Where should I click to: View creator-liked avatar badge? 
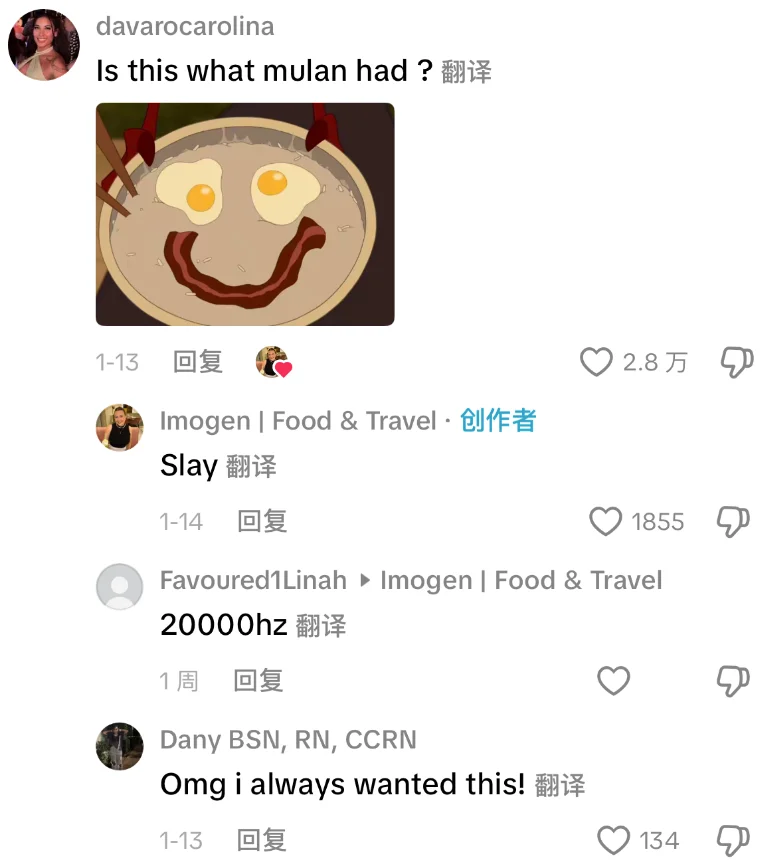273,362
